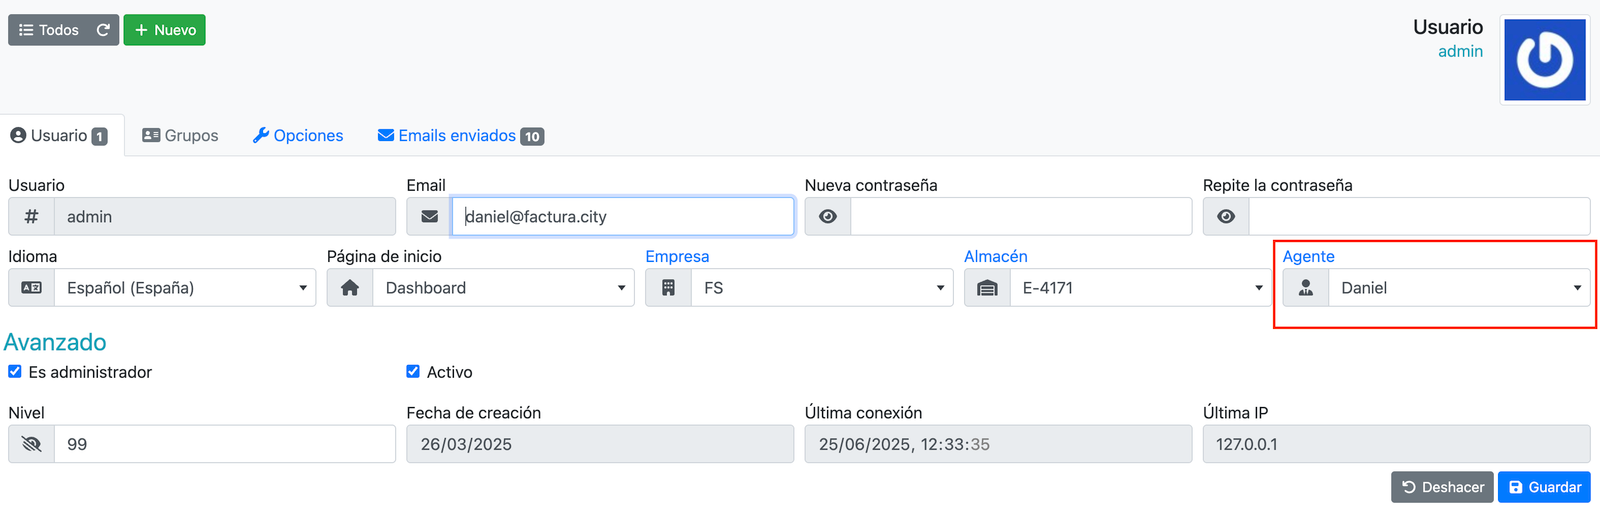Viewport: 1600px width, 519px height.
Task: Click the hash icon beside admin username
Action: pyautogui.click(x=32, y=217)
